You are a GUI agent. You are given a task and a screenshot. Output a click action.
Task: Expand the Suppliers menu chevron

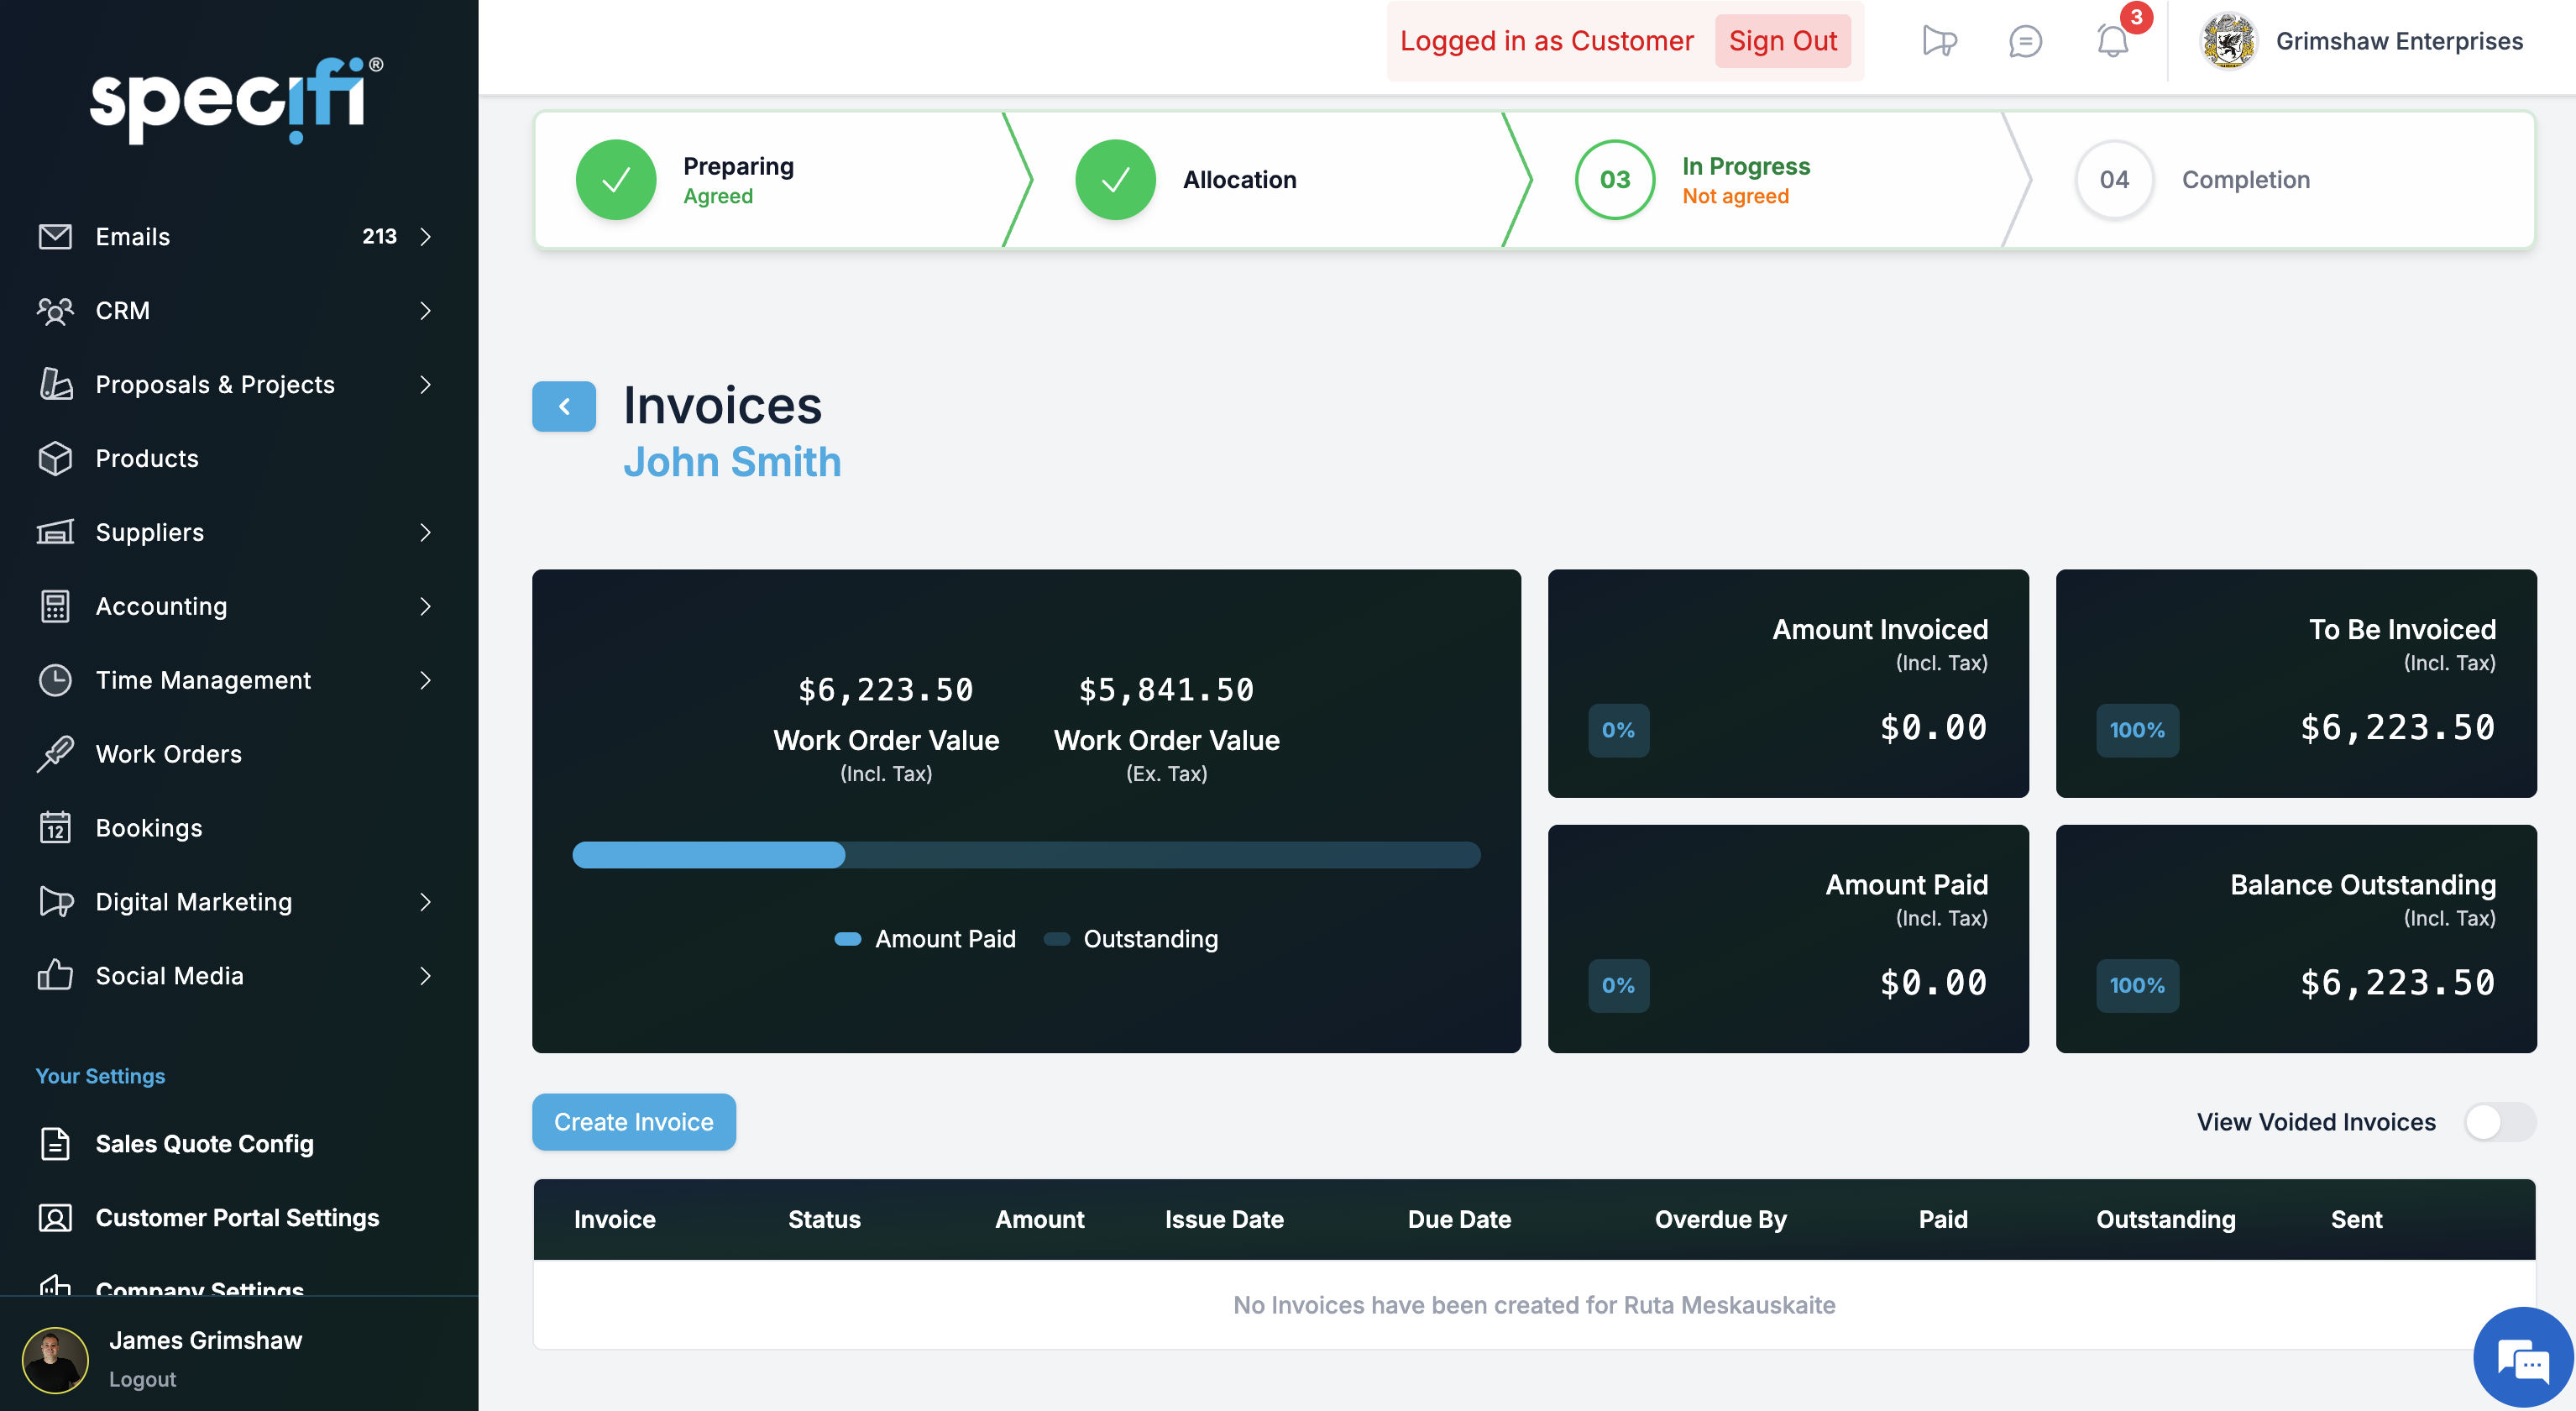click(425, 532)
